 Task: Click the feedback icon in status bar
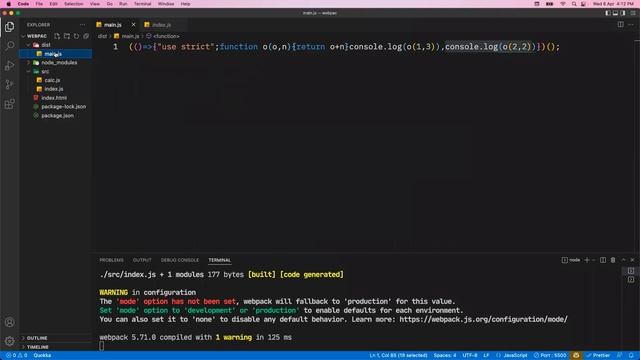coord(620,356)
